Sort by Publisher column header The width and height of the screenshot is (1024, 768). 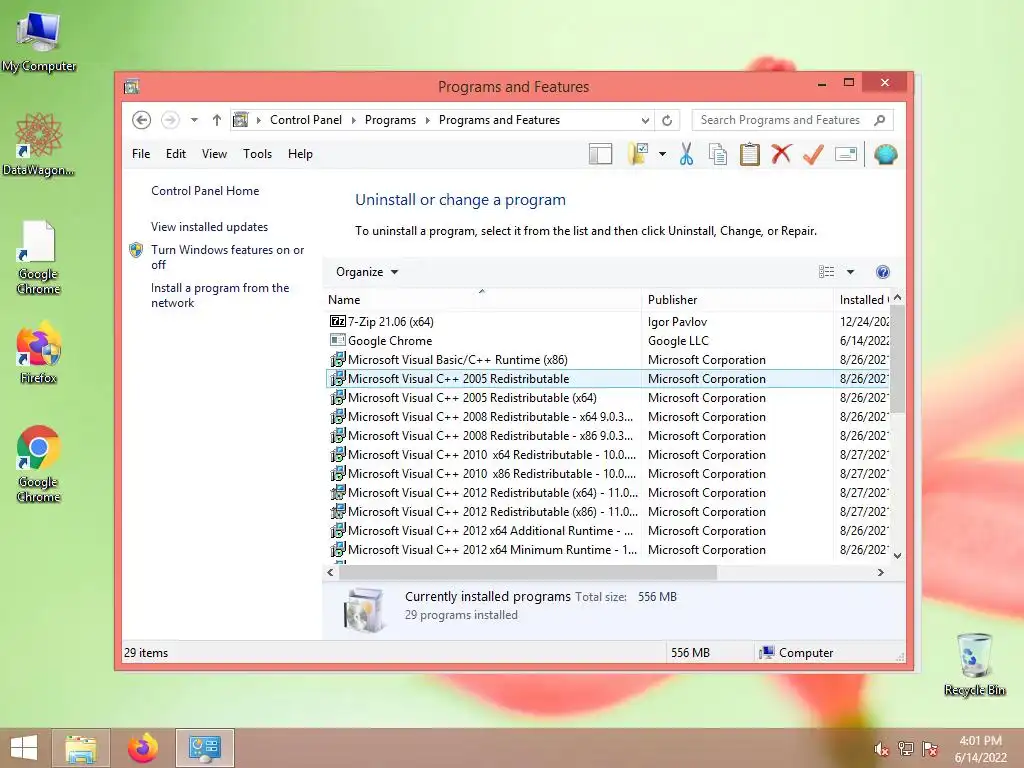(x=737, y=300)
